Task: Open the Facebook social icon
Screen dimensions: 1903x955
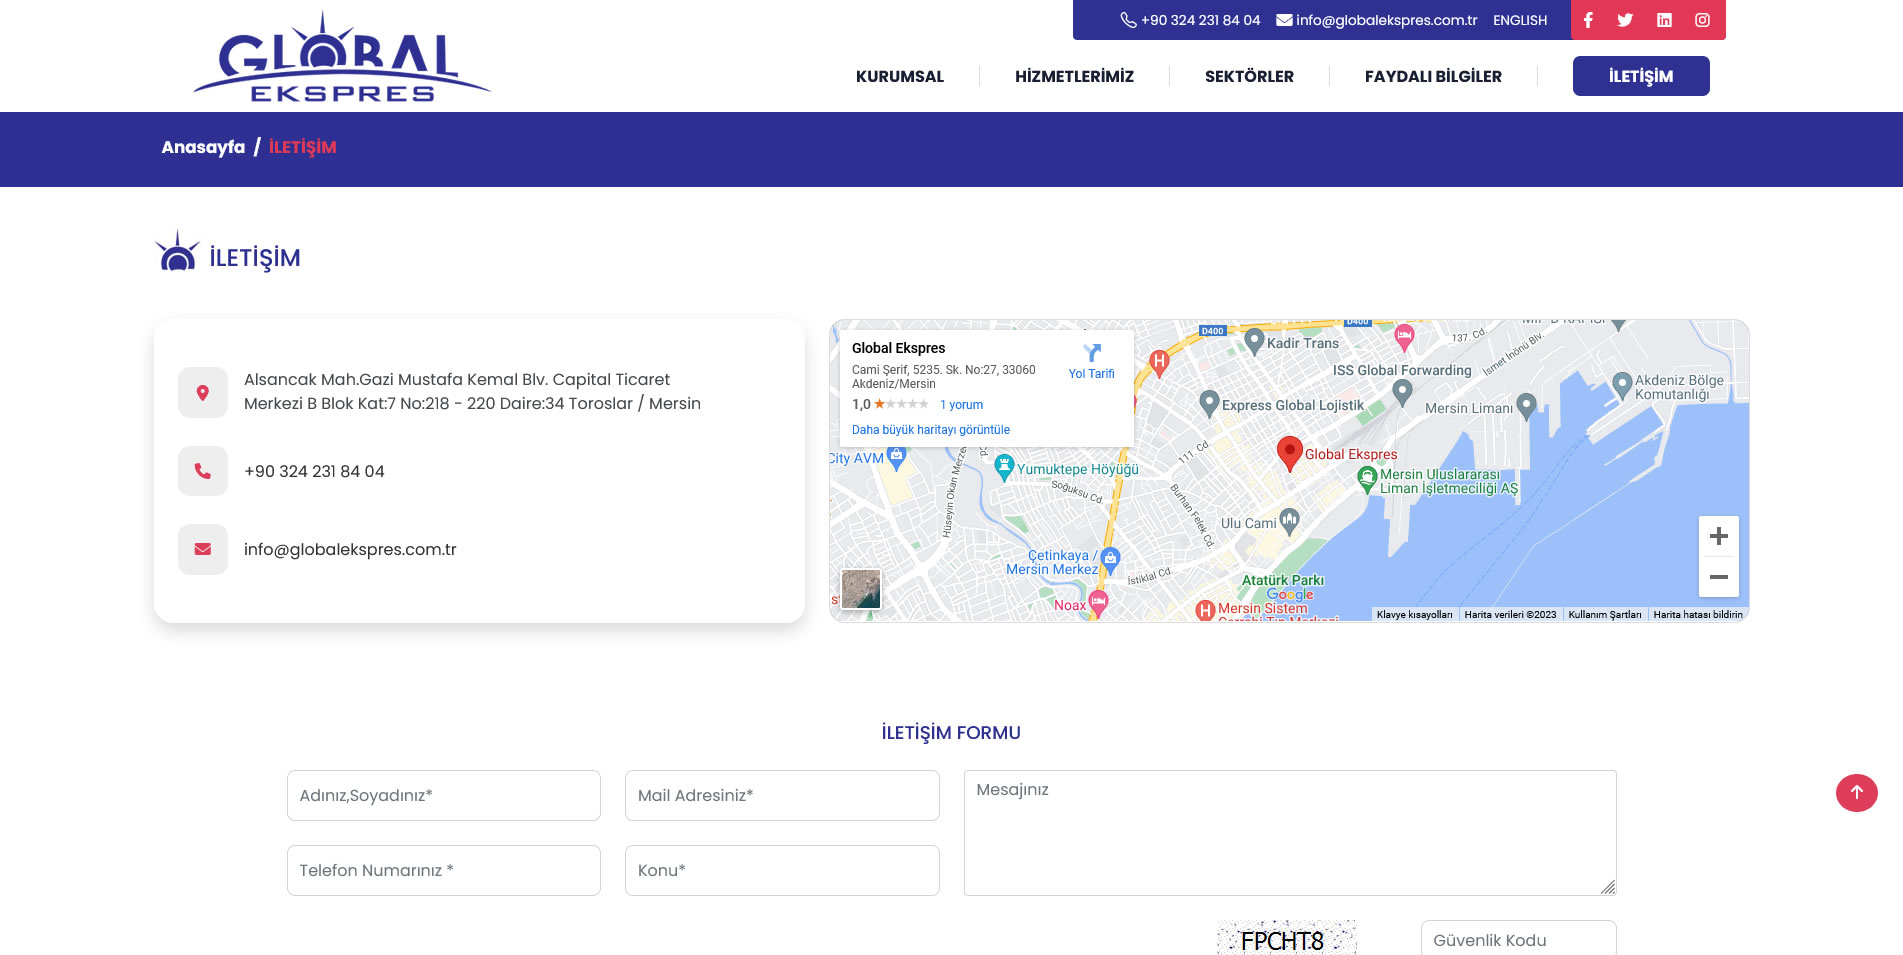Action: coord(1588,20)
